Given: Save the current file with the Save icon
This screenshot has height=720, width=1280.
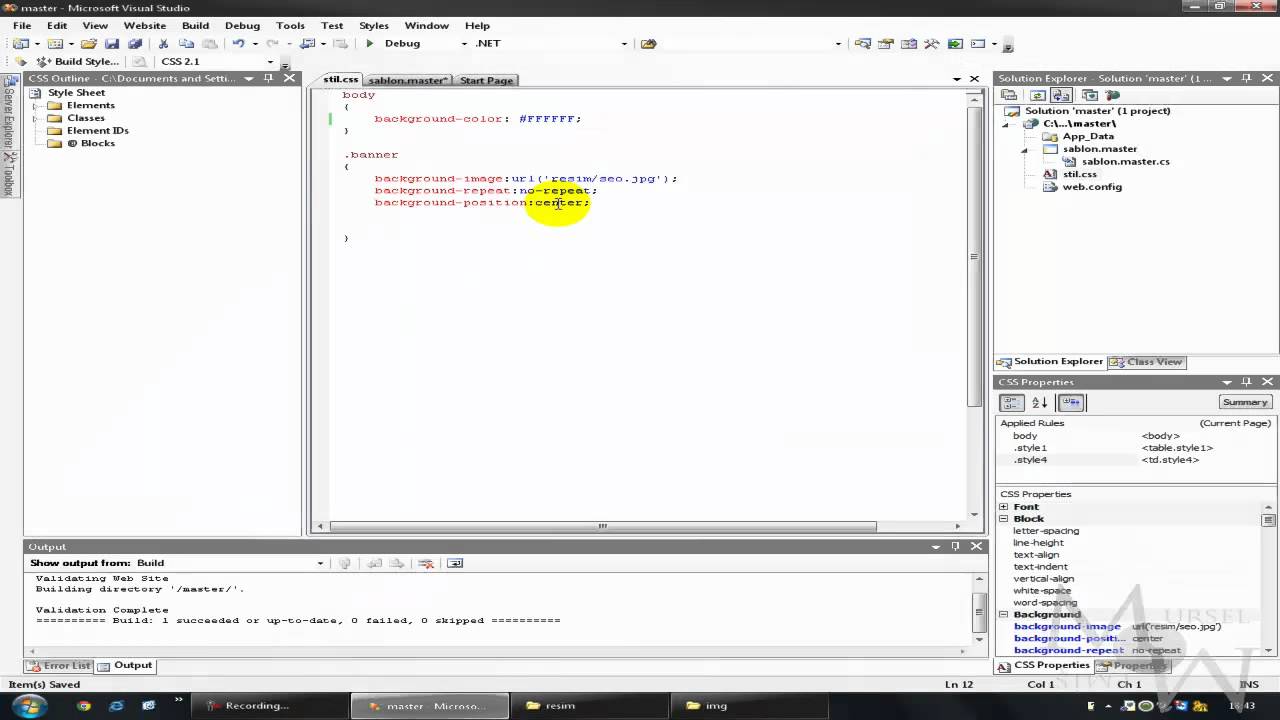Looking at the screenshot, I should (112, 43).
